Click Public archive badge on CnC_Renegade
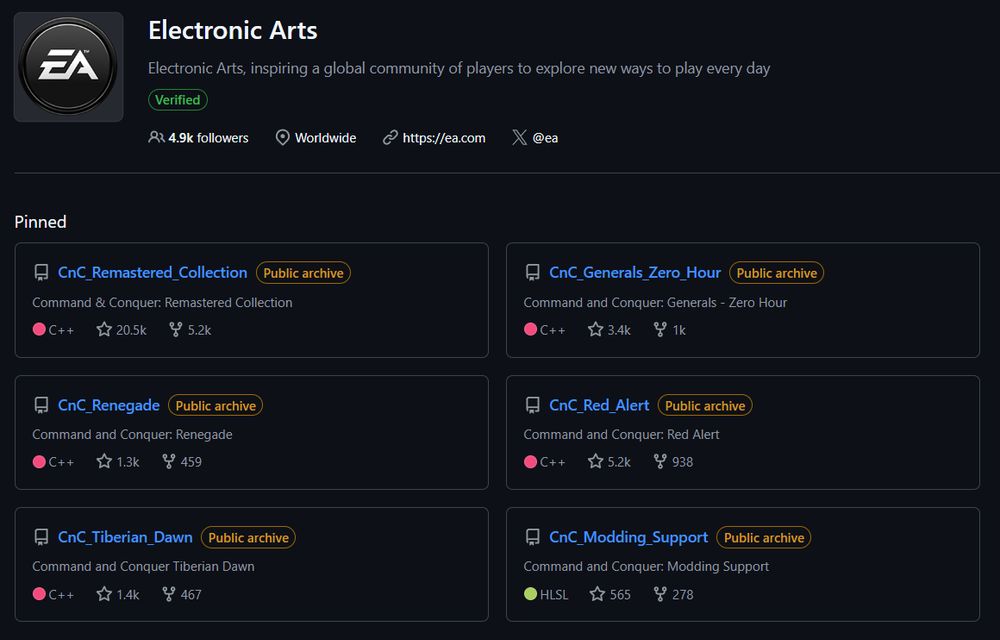Viewport: 1000px width, 640px height. click(x=216, y=405)
